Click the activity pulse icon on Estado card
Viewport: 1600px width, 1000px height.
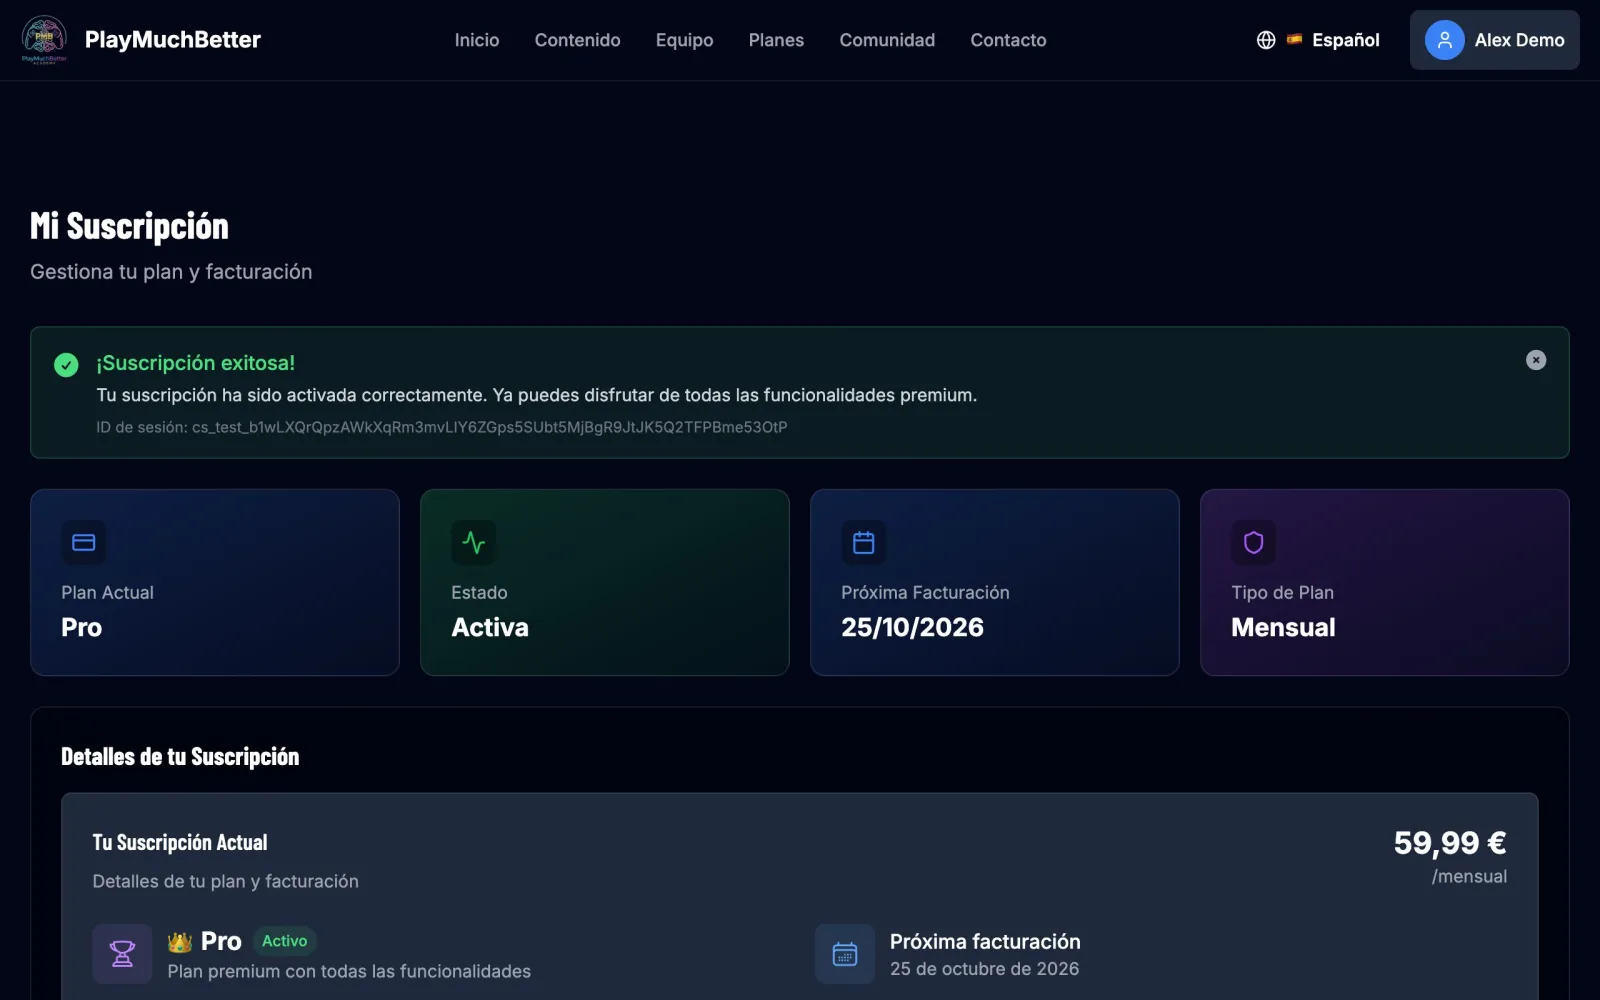click(x=474, y=542)
